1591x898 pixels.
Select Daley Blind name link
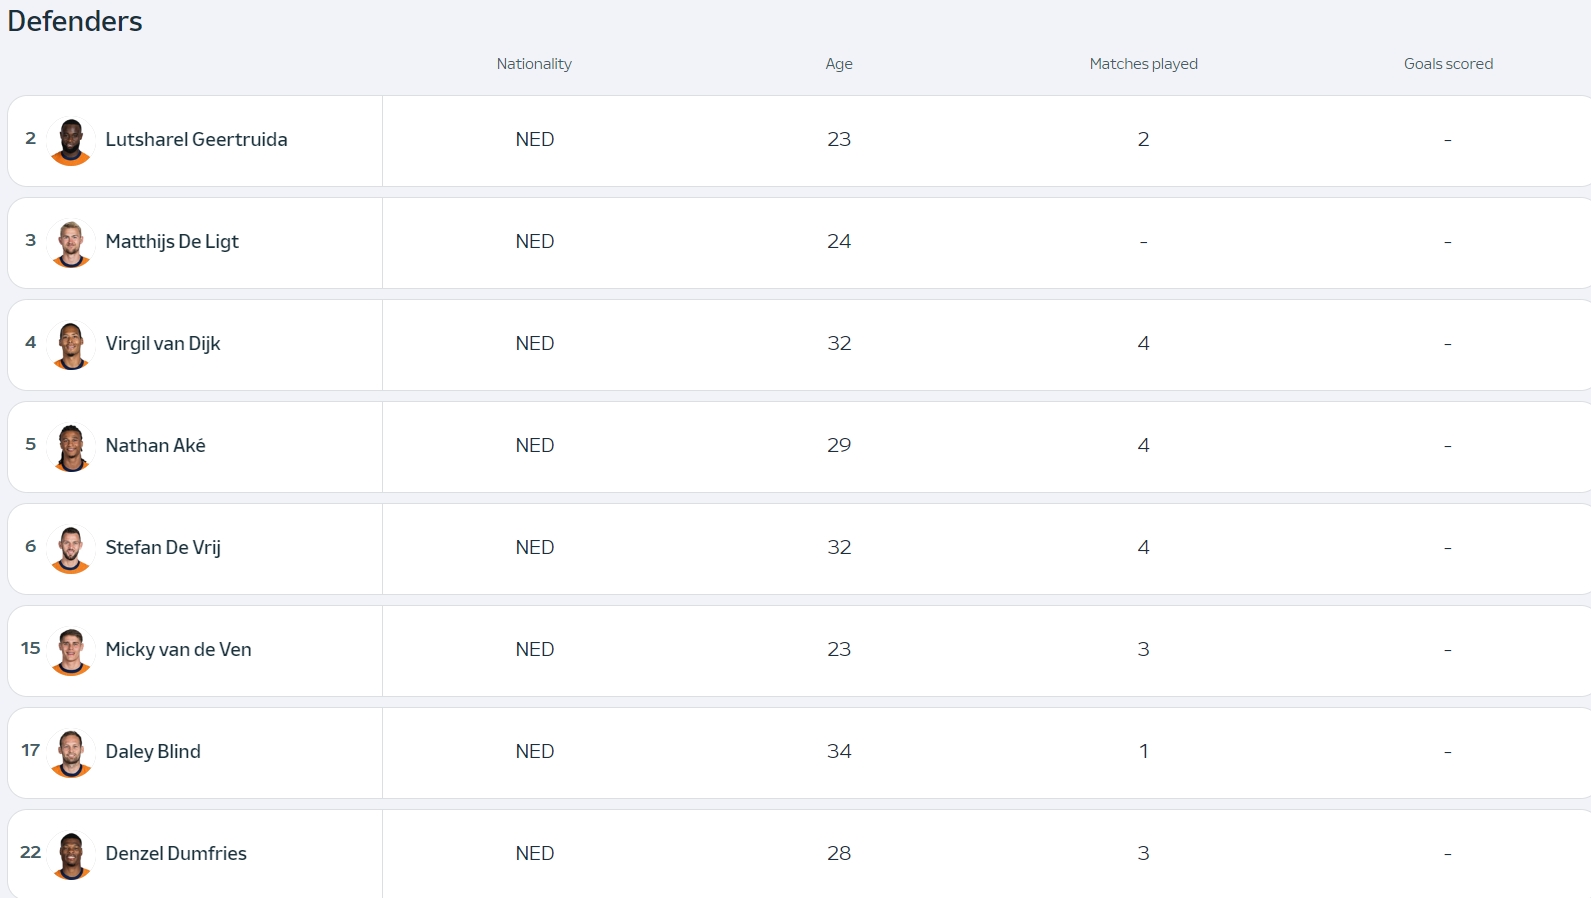(153, 752)
